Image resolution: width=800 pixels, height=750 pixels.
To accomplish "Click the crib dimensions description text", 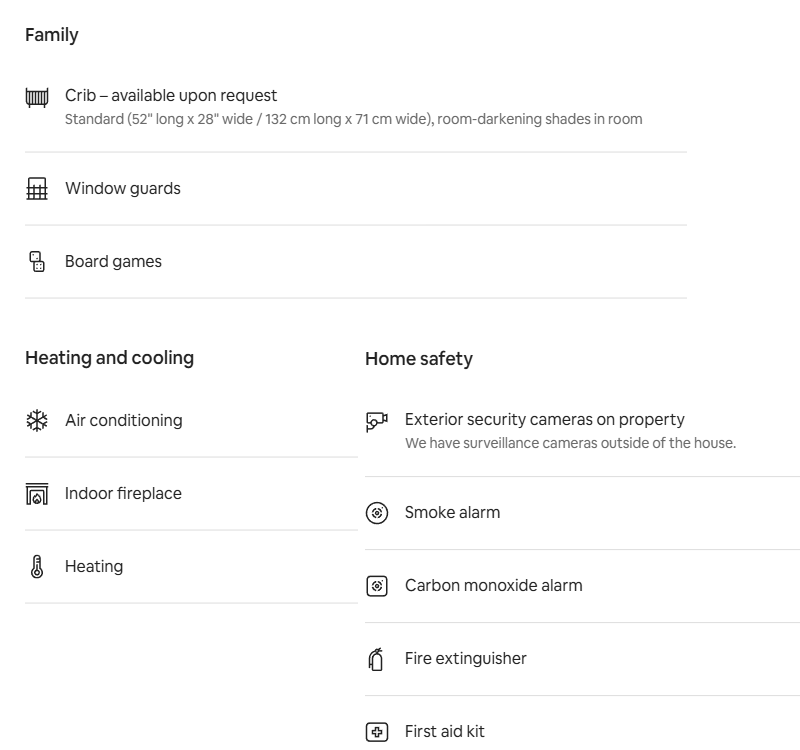I will coord(354,119).
